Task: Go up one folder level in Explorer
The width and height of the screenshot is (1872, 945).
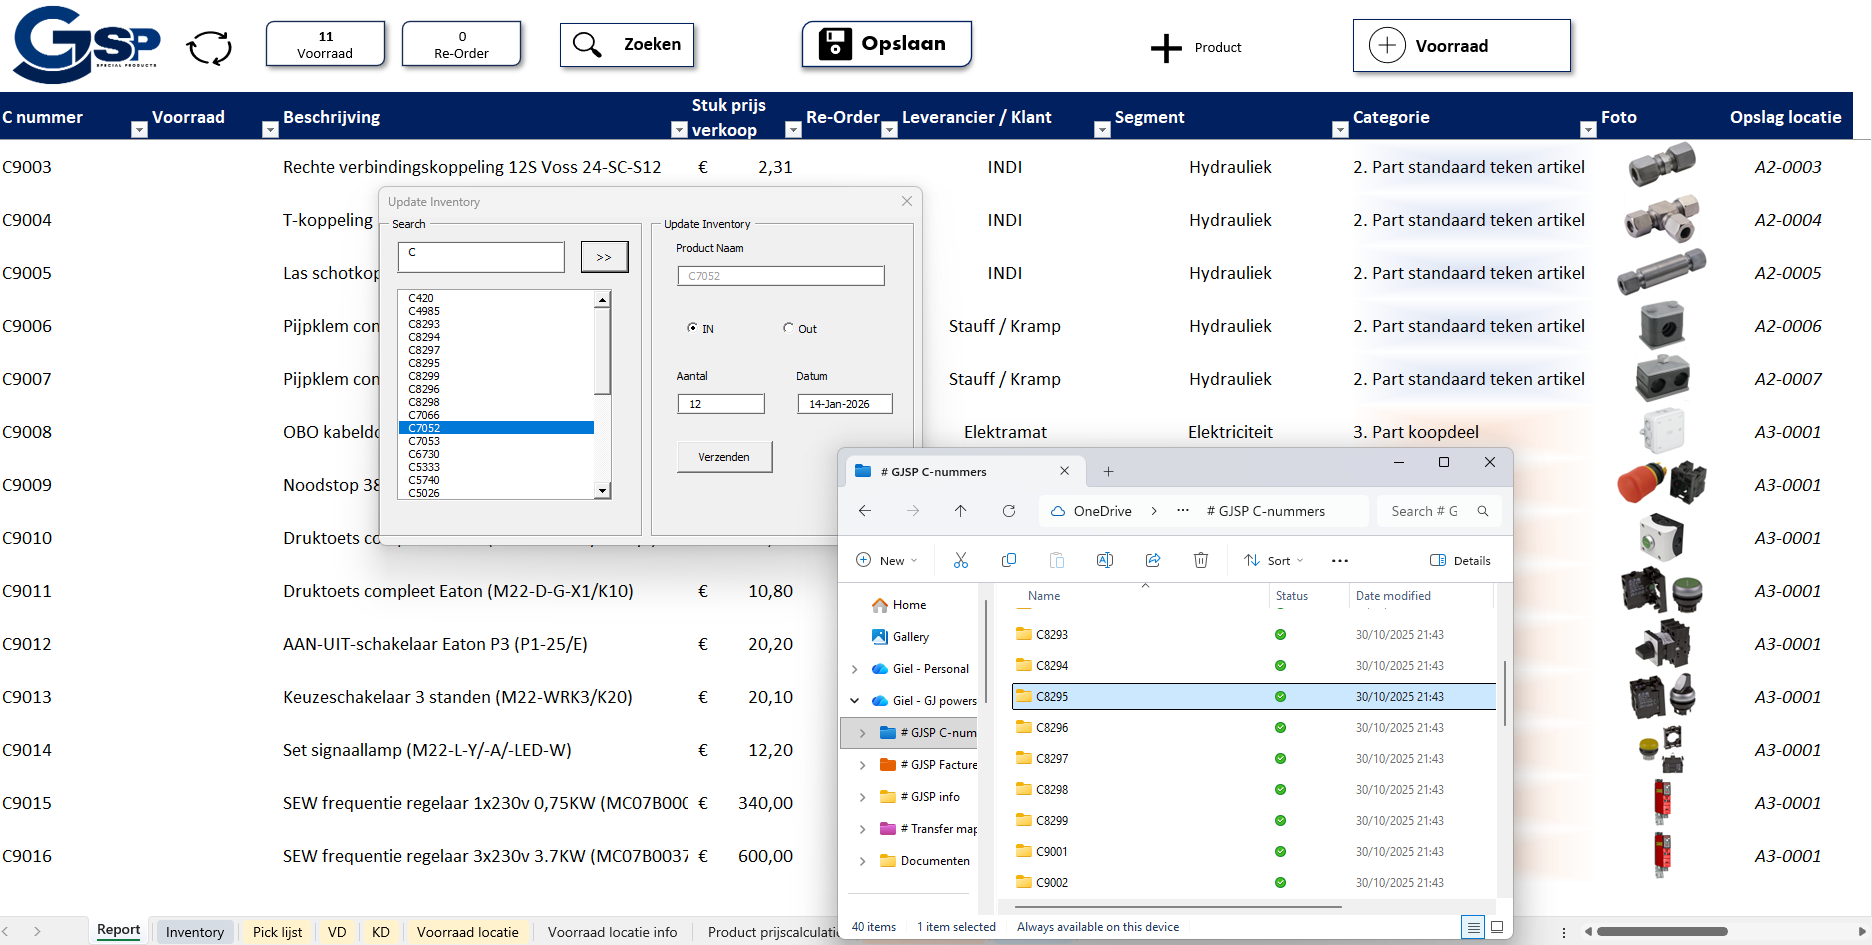Action: click(x=960, y=511)
